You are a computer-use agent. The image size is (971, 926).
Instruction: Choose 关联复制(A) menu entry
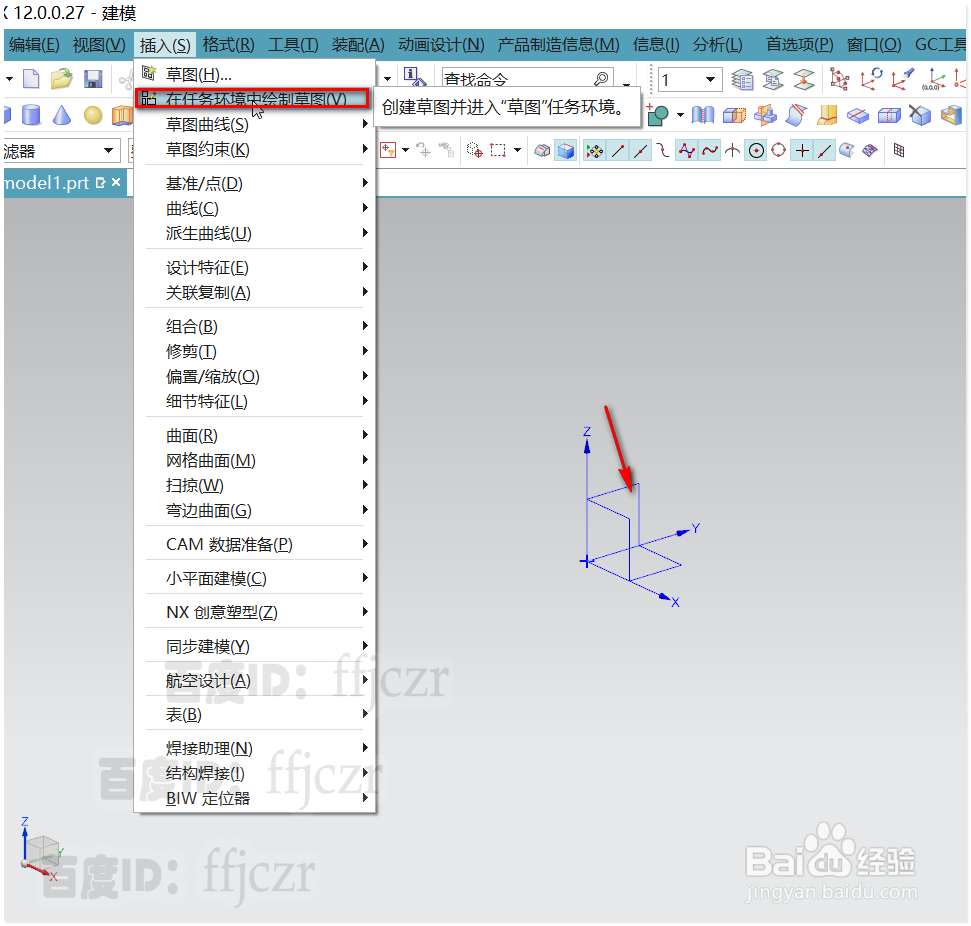[x=254, y=292]
